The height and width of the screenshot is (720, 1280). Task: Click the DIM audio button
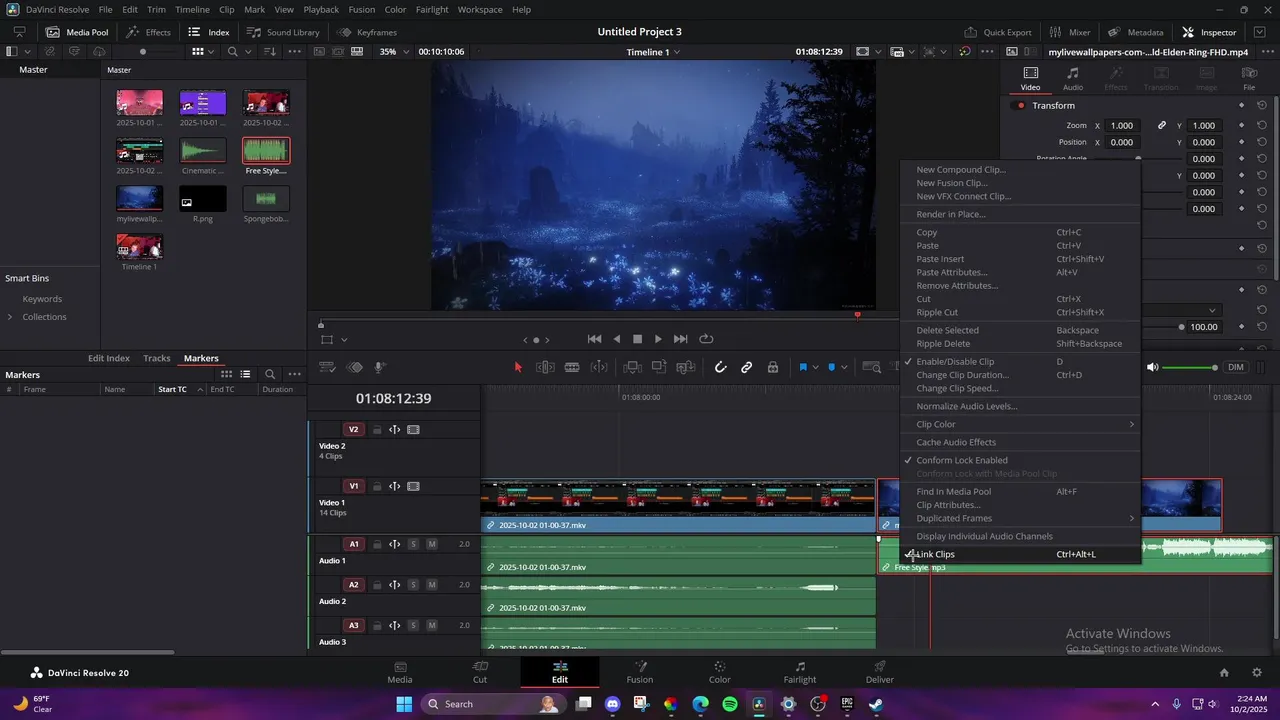tap(1236, 367)
